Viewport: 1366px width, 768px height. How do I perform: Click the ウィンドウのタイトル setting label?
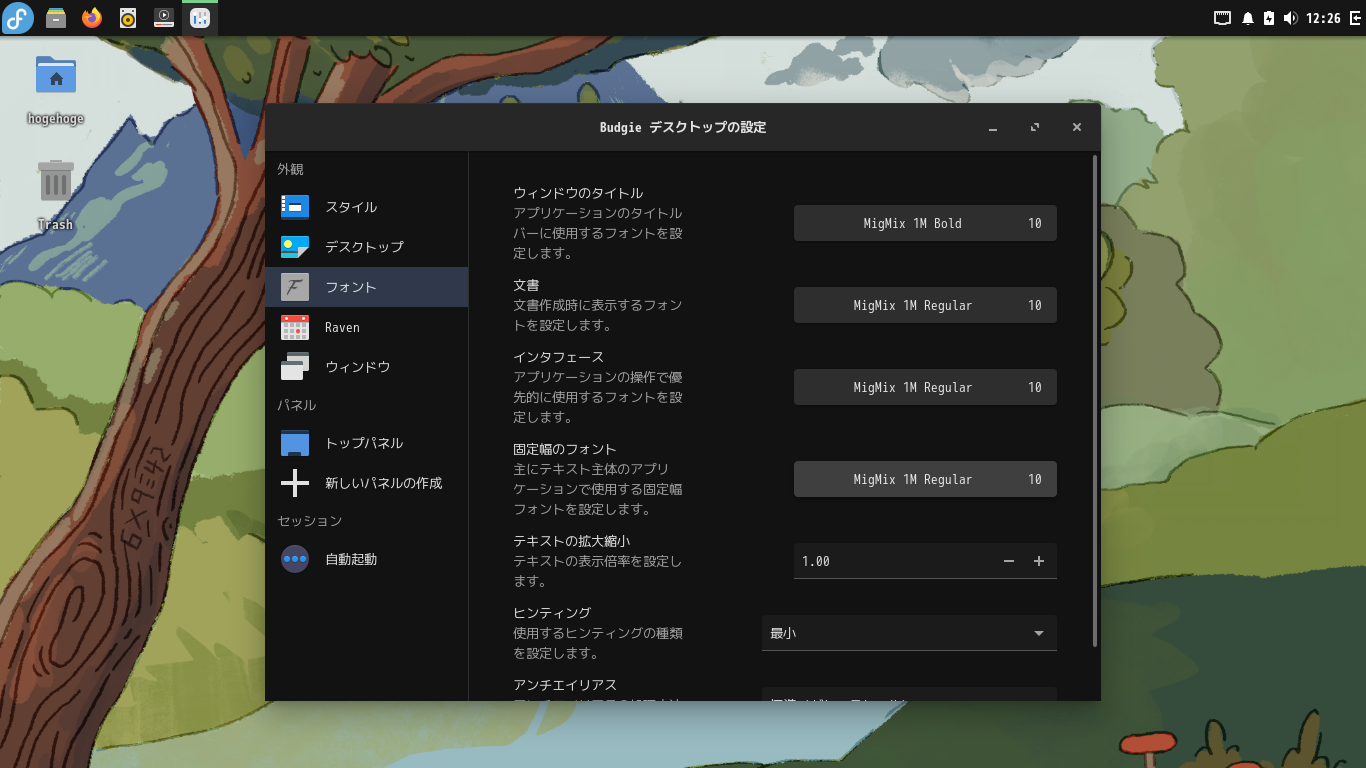coord(578,193)
